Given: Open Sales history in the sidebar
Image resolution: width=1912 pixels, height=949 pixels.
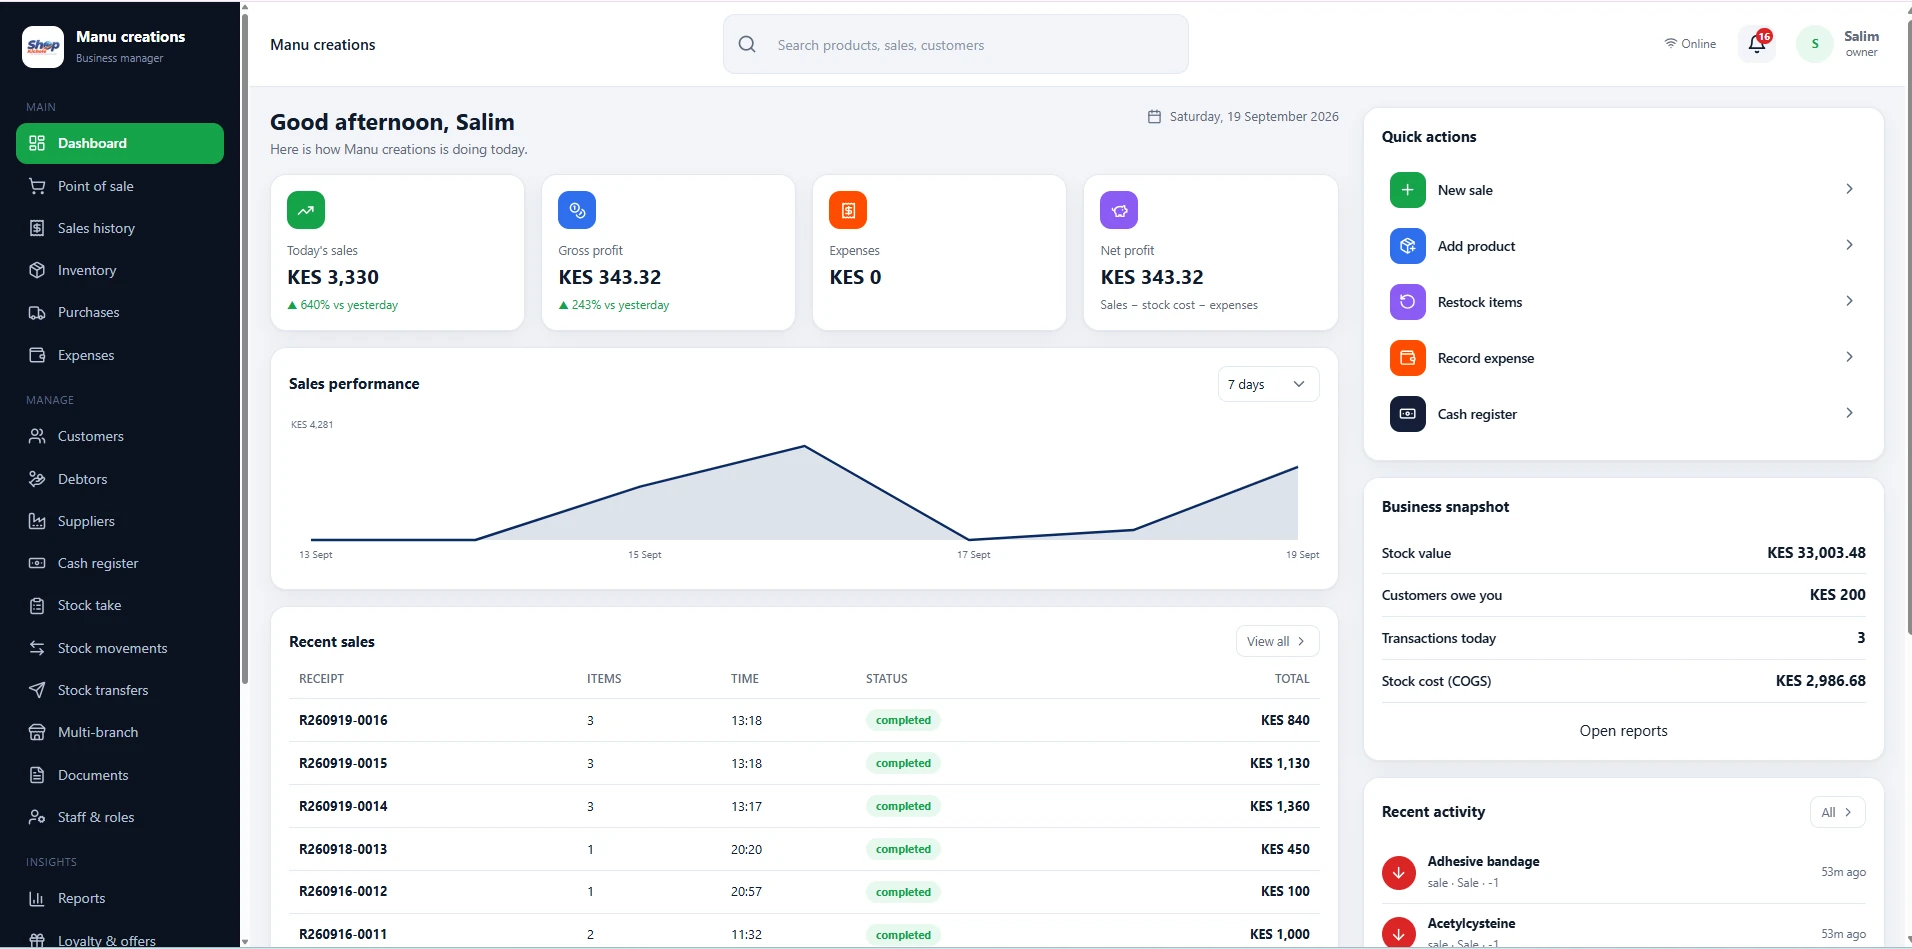Looking at the screenshot, I should 120,228.
